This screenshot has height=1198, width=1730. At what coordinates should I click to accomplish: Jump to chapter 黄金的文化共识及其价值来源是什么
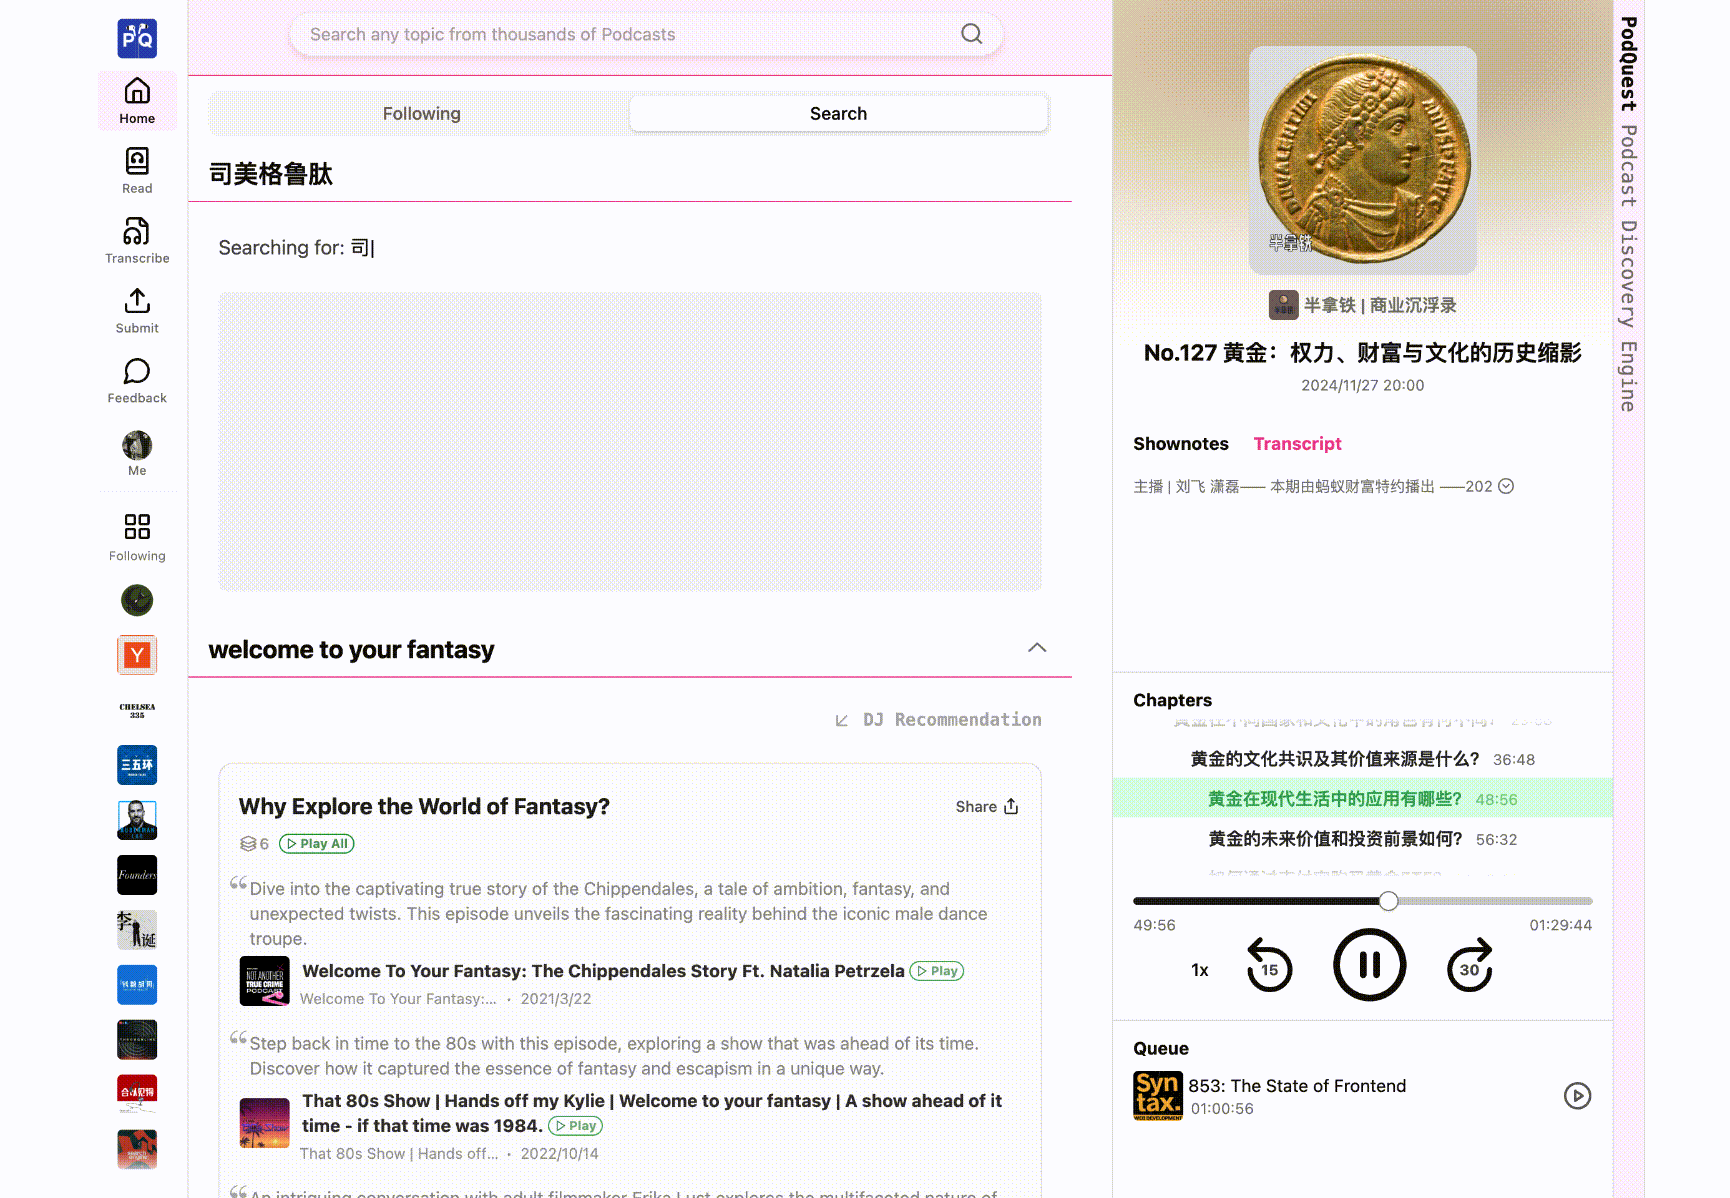(x=1362, y=759)
